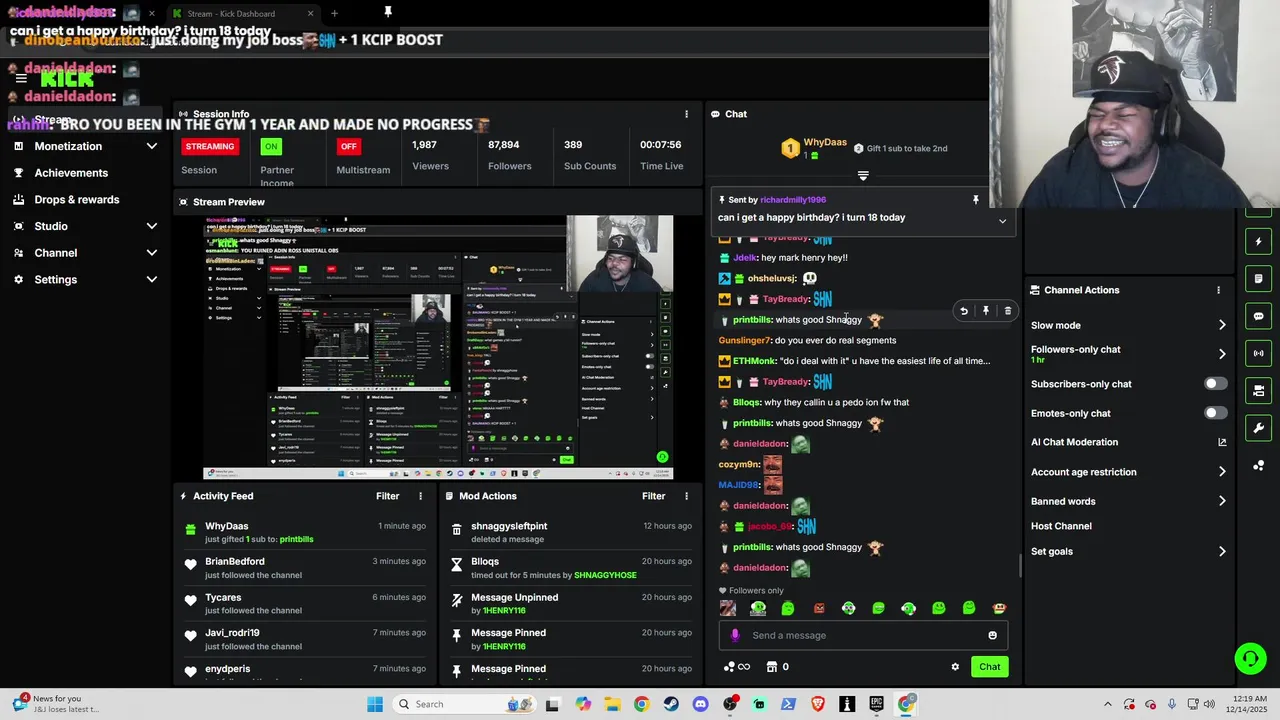Click the channel points infinity icon
The height and width of the screenshot is (720, 1280).
pyautogui.click(x=736, y=667)
